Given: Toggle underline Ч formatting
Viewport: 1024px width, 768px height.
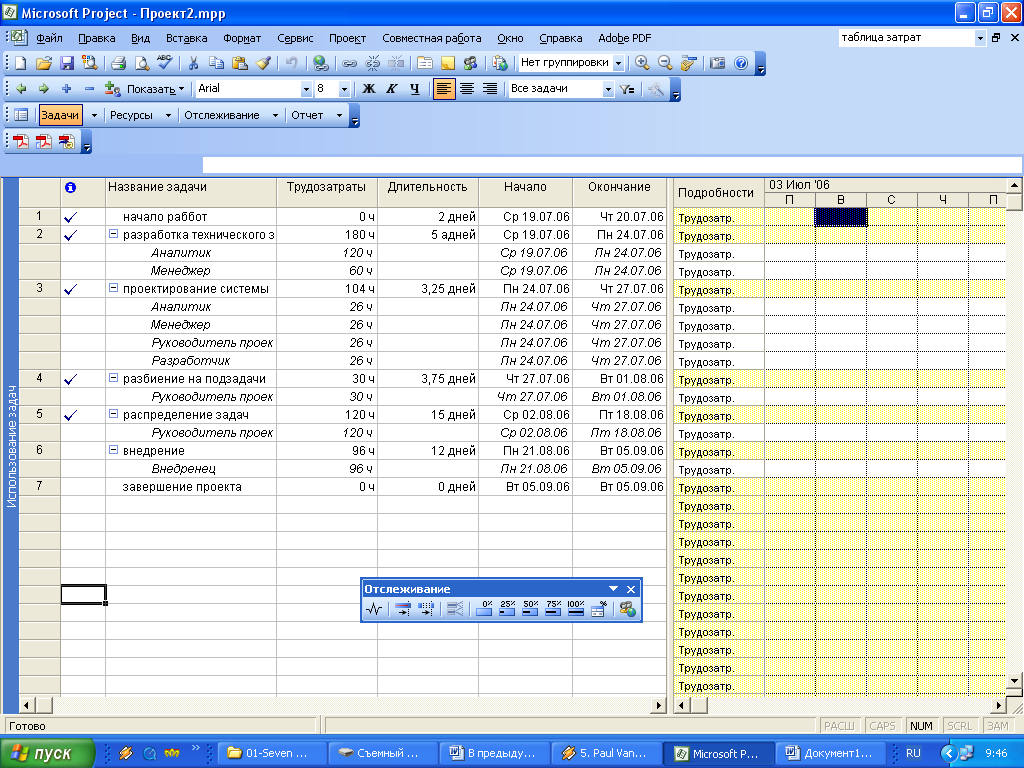Looking at the screenshot, I should pyautogui.click(x=415, y=89).
